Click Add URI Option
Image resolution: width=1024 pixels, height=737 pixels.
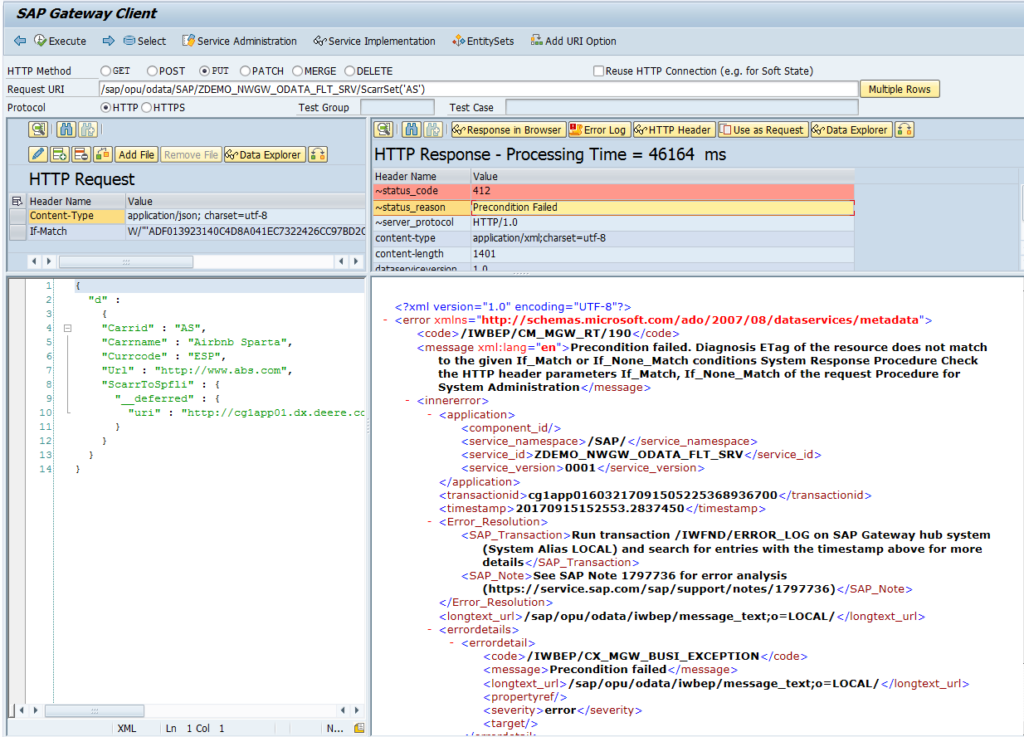573,40
